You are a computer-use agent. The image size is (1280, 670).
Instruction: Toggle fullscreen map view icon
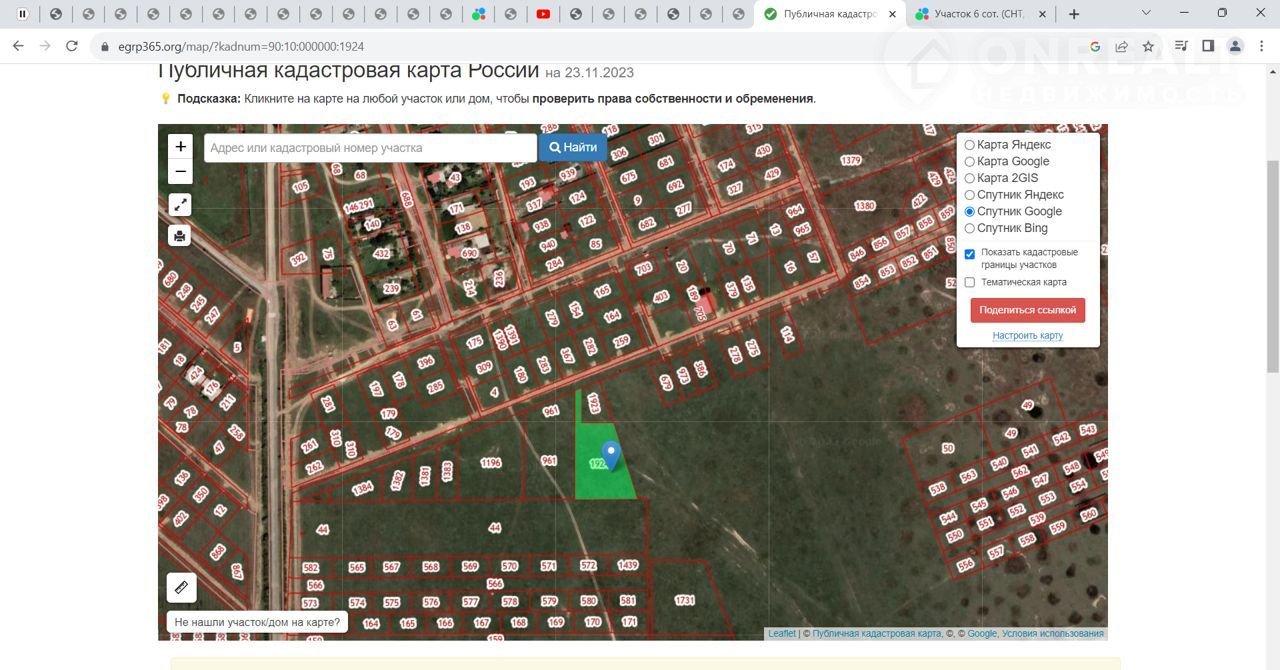coord(180,205)
